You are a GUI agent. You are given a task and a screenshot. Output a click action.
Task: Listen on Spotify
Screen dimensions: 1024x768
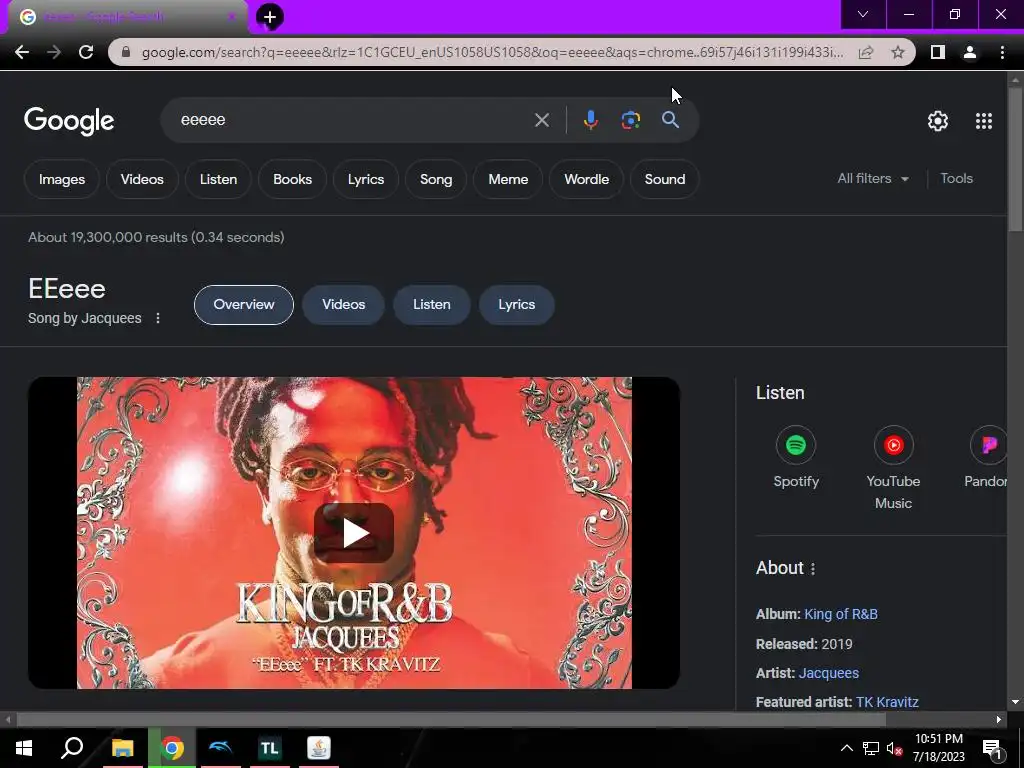point(795,457)
